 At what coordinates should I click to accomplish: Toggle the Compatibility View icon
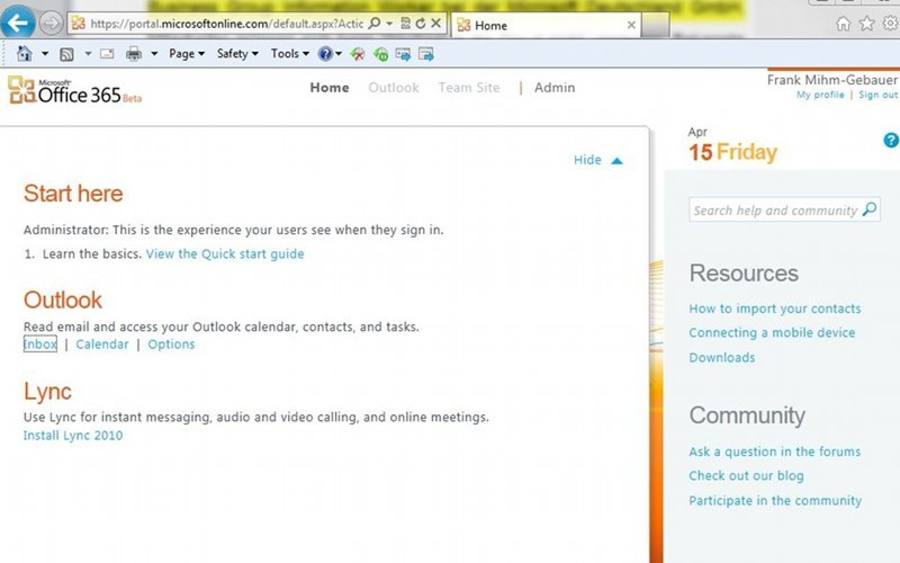point(405,24)
